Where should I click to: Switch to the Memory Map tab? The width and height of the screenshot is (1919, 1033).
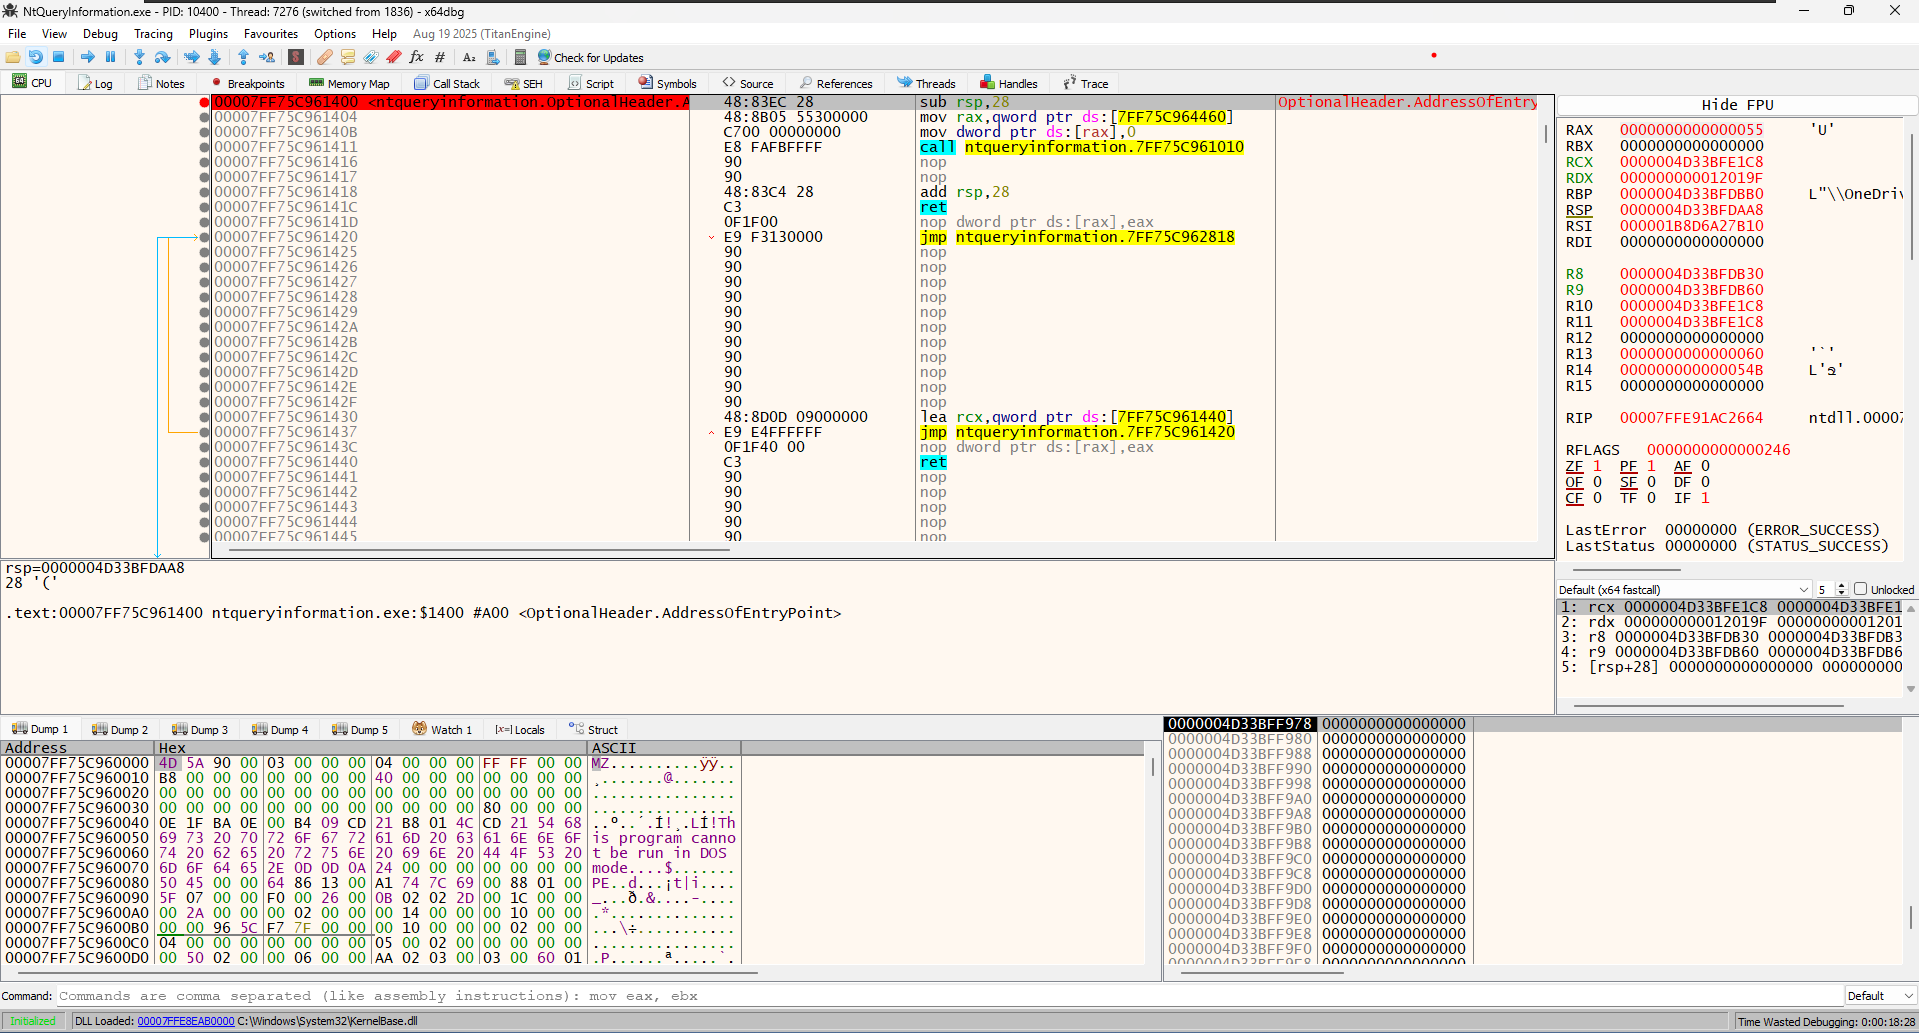point(349,84)
